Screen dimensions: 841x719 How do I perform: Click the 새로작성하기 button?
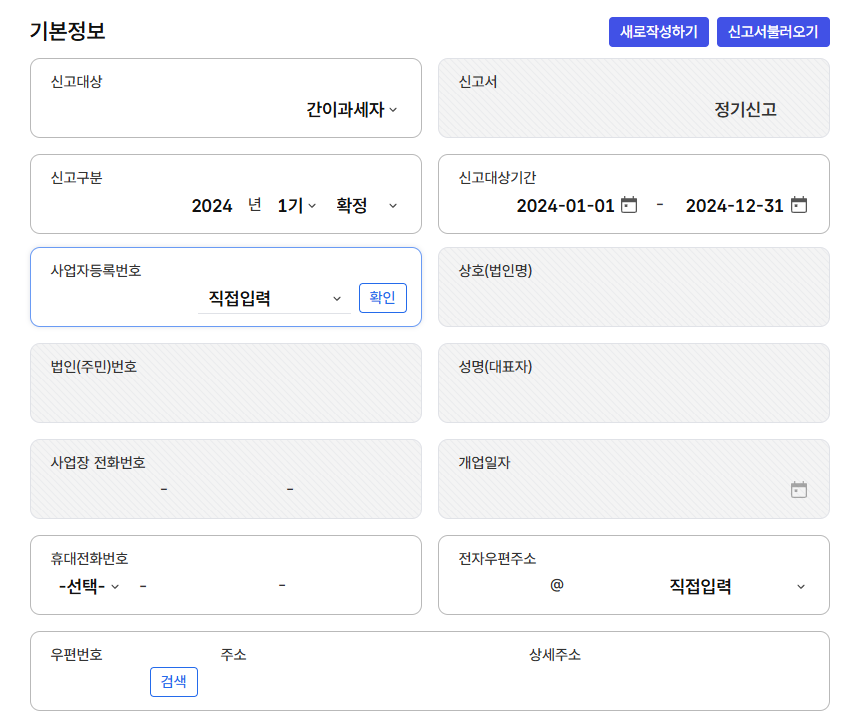point(658,32)
